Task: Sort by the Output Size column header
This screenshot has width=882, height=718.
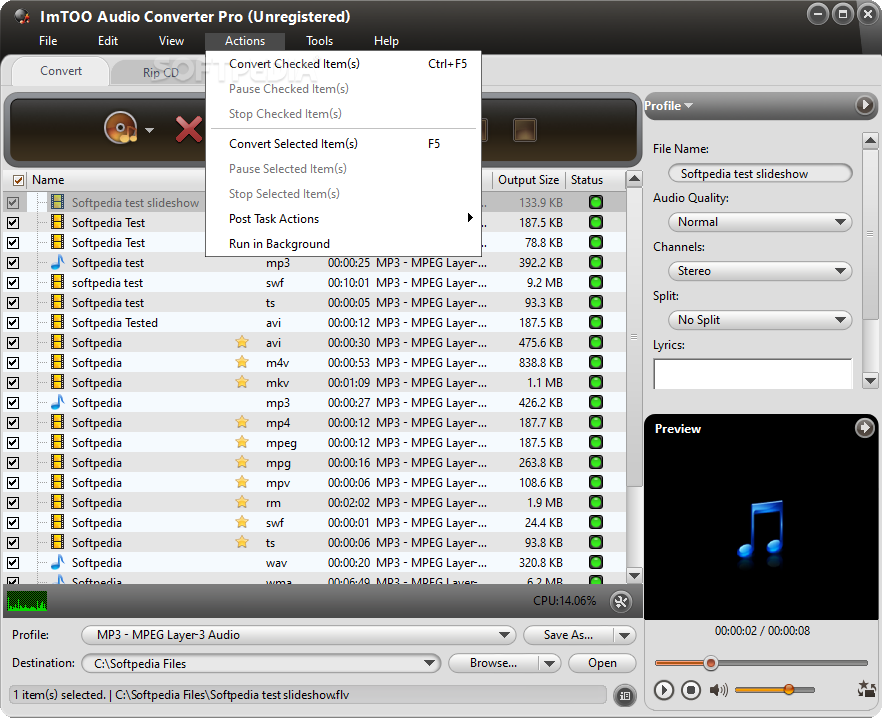Action: (528, 180)
